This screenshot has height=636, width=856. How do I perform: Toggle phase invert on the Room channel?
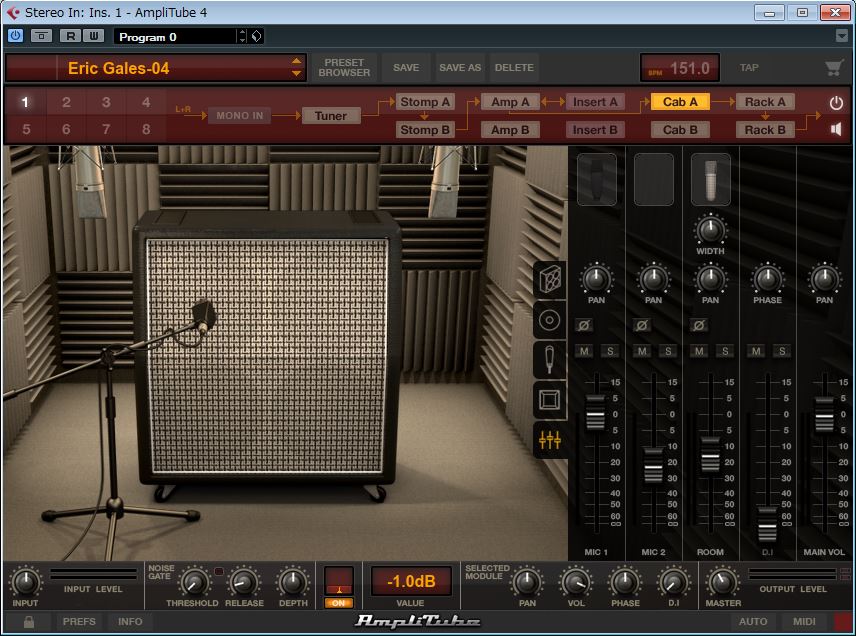click(x=699, y=325)
